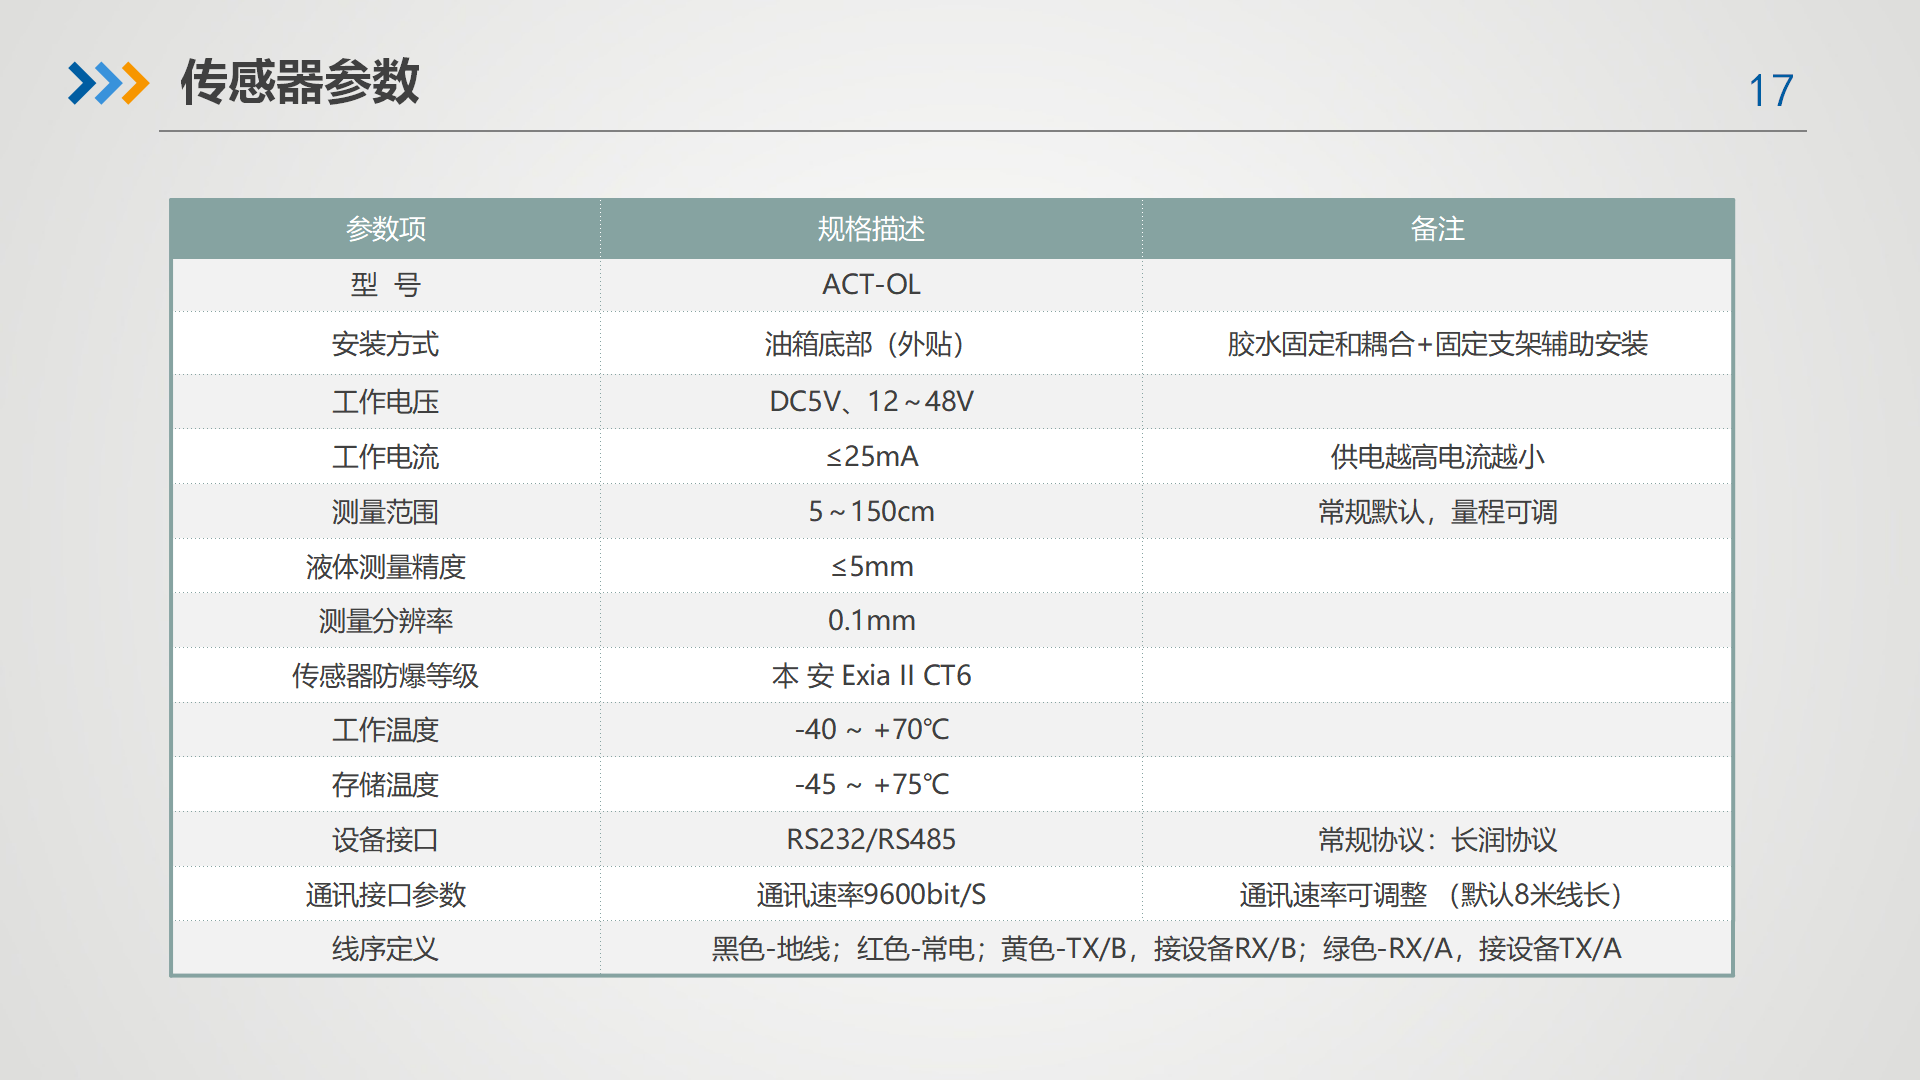
Task: Click the note 胶水固定和耦合+固定支架辅助安装
Action: [1437, 344]
